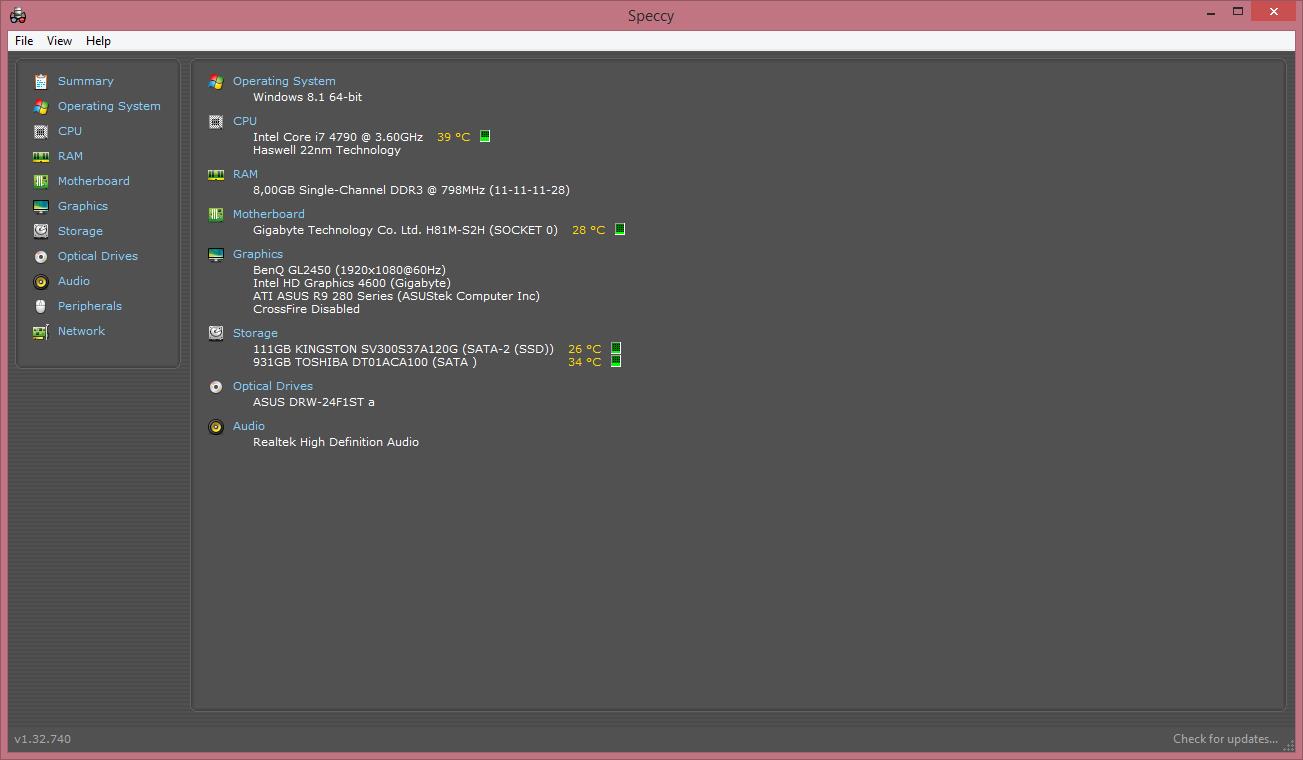Screen dimensions: 1303x760
Task: Click the Storage drive icon in sidebar
Action: (x=41, y=231)
